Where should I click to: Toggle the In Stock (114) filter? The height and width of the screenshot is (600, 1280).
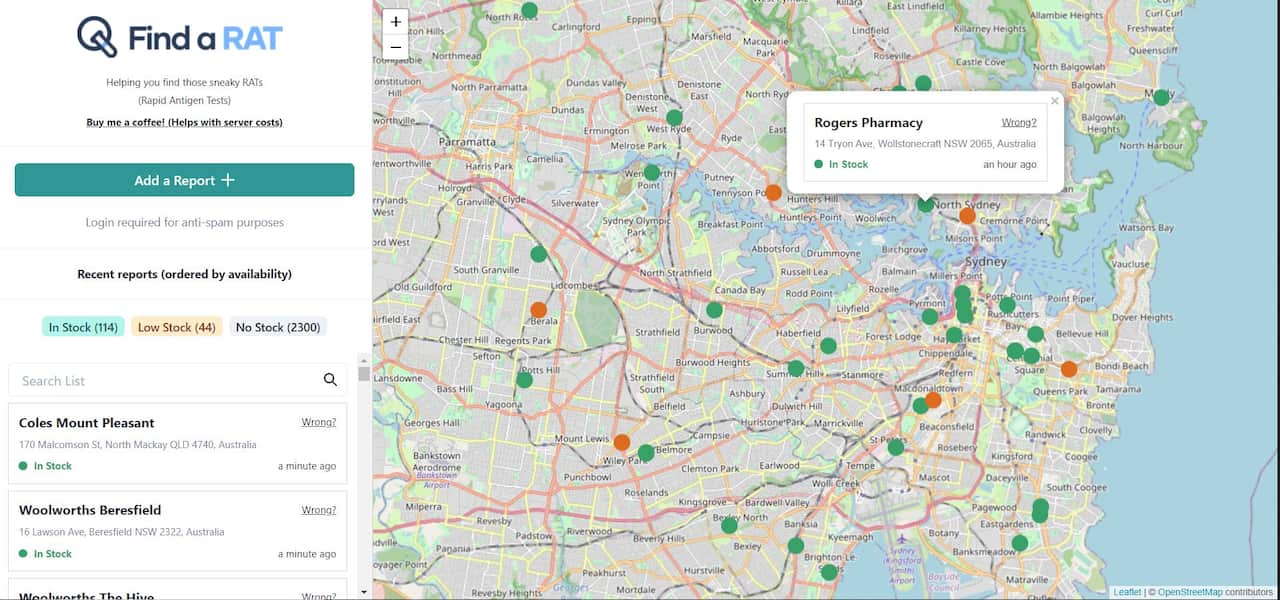point(82,327)
